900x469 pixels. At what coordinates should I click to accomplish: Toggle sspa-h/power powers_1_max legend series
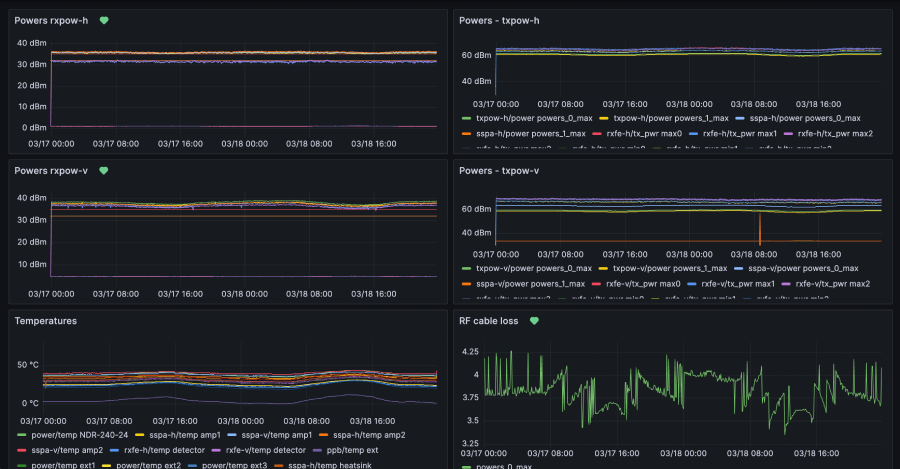[530, 134]
